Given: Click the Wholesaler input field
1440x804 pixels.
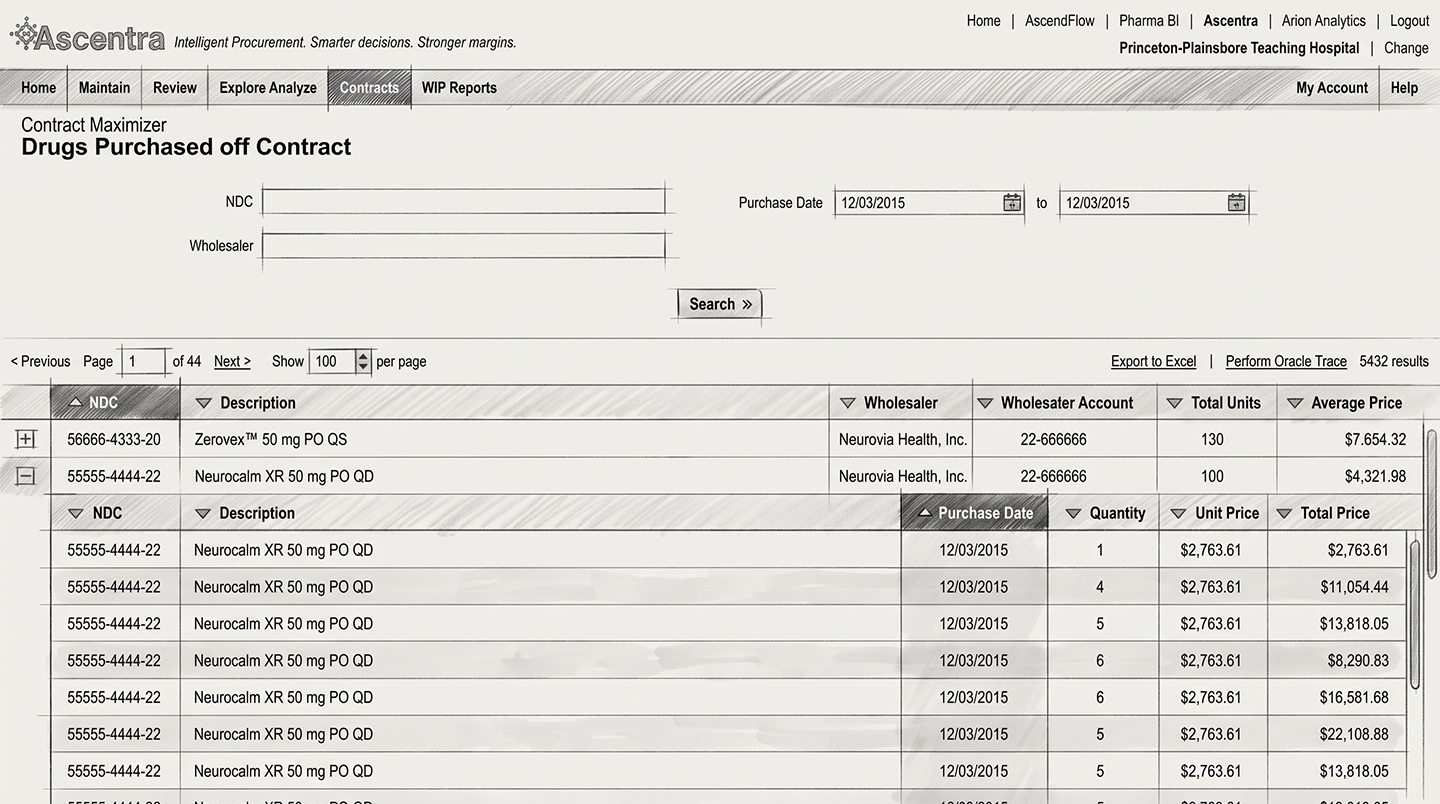Looking at the screenshot, I should 464,245.
